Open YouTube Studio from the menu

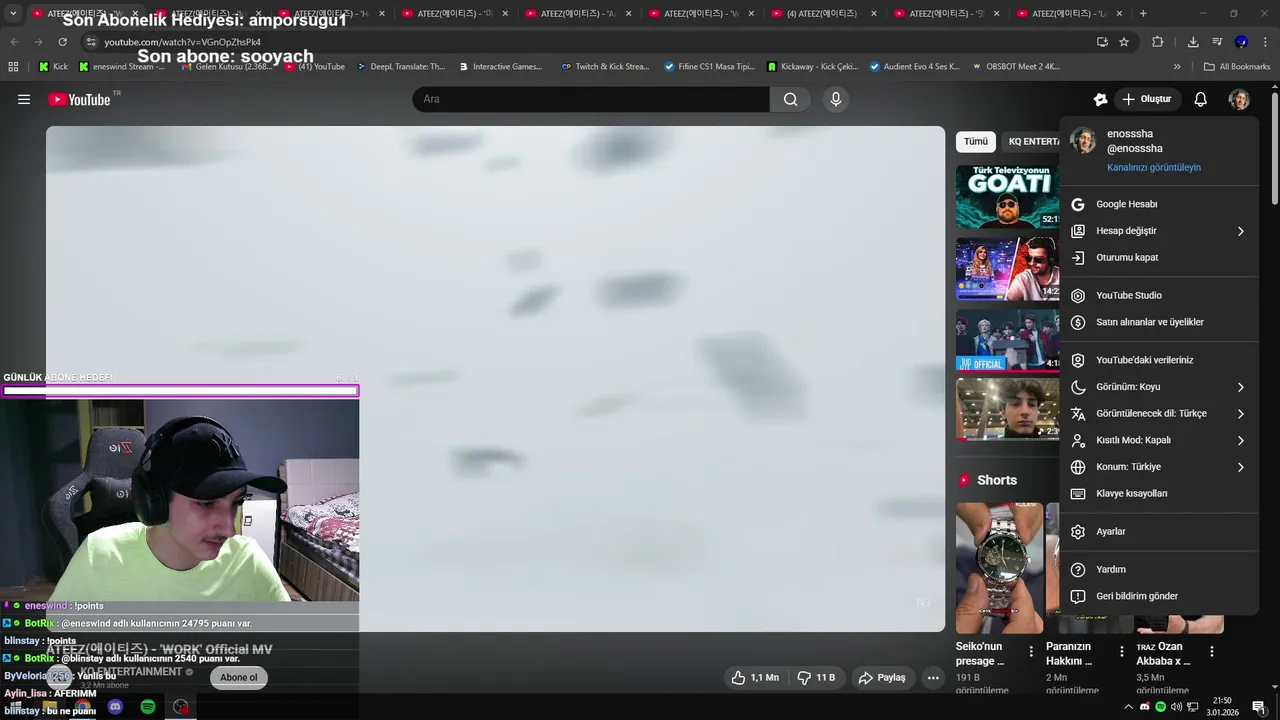(x=1158, y=295)
